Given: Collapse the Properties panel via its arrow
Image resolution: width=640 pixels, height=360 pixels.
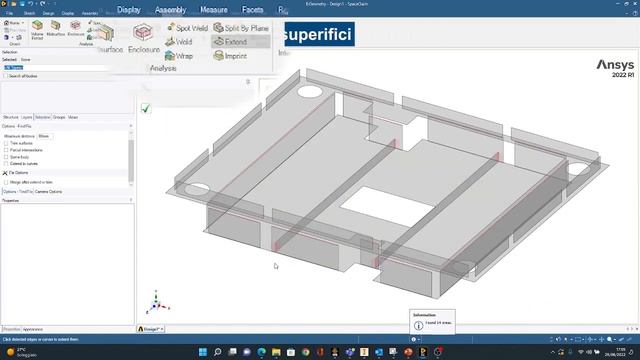Looking at the screenshot, I should tap(131, 200).
